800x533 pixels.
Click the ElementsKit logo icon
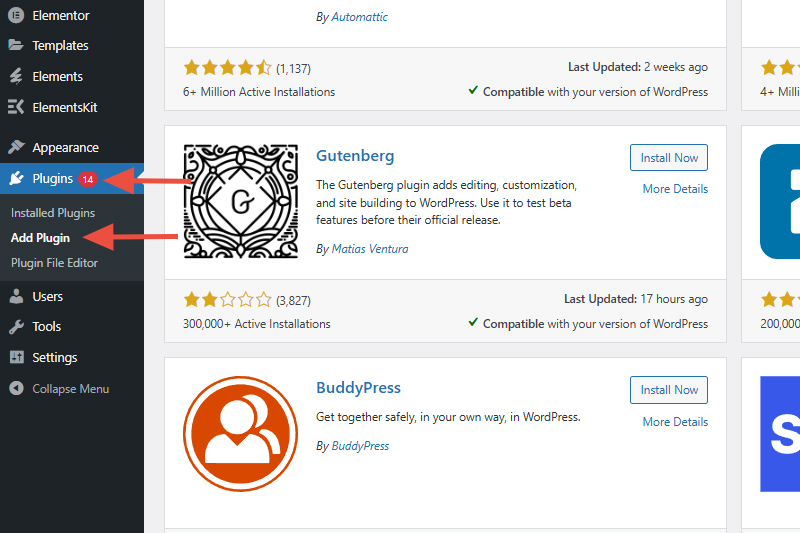coord(16,107)
